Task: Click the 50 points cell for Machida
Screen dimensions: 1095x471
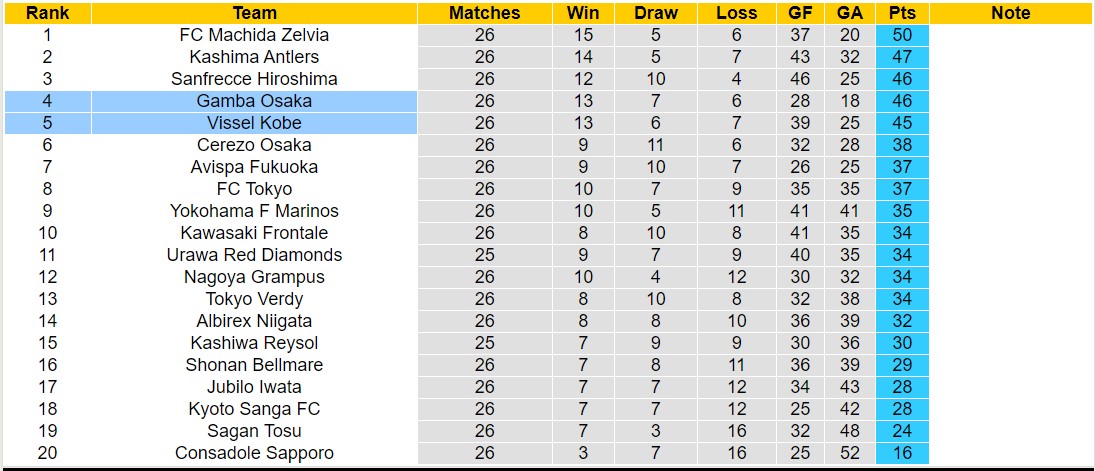Action: pyautogui.click(x=902, y=35)
